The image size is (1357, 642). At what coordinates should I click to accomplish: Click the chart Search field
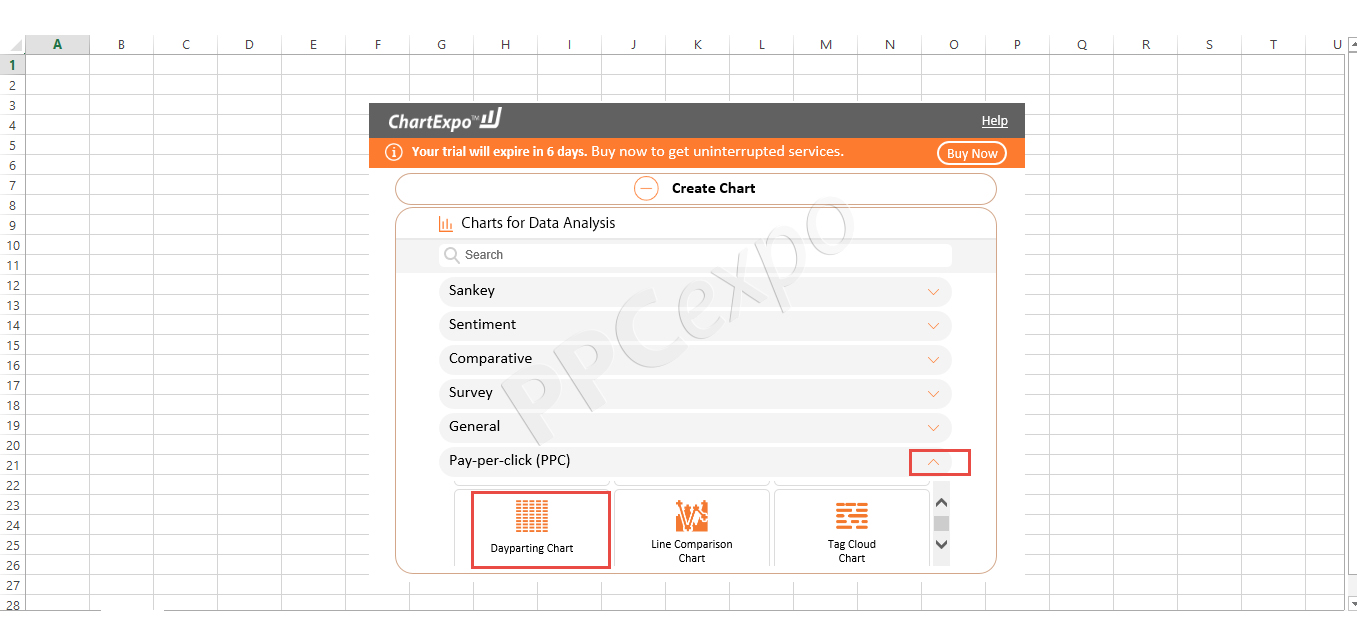click(695, 255)
